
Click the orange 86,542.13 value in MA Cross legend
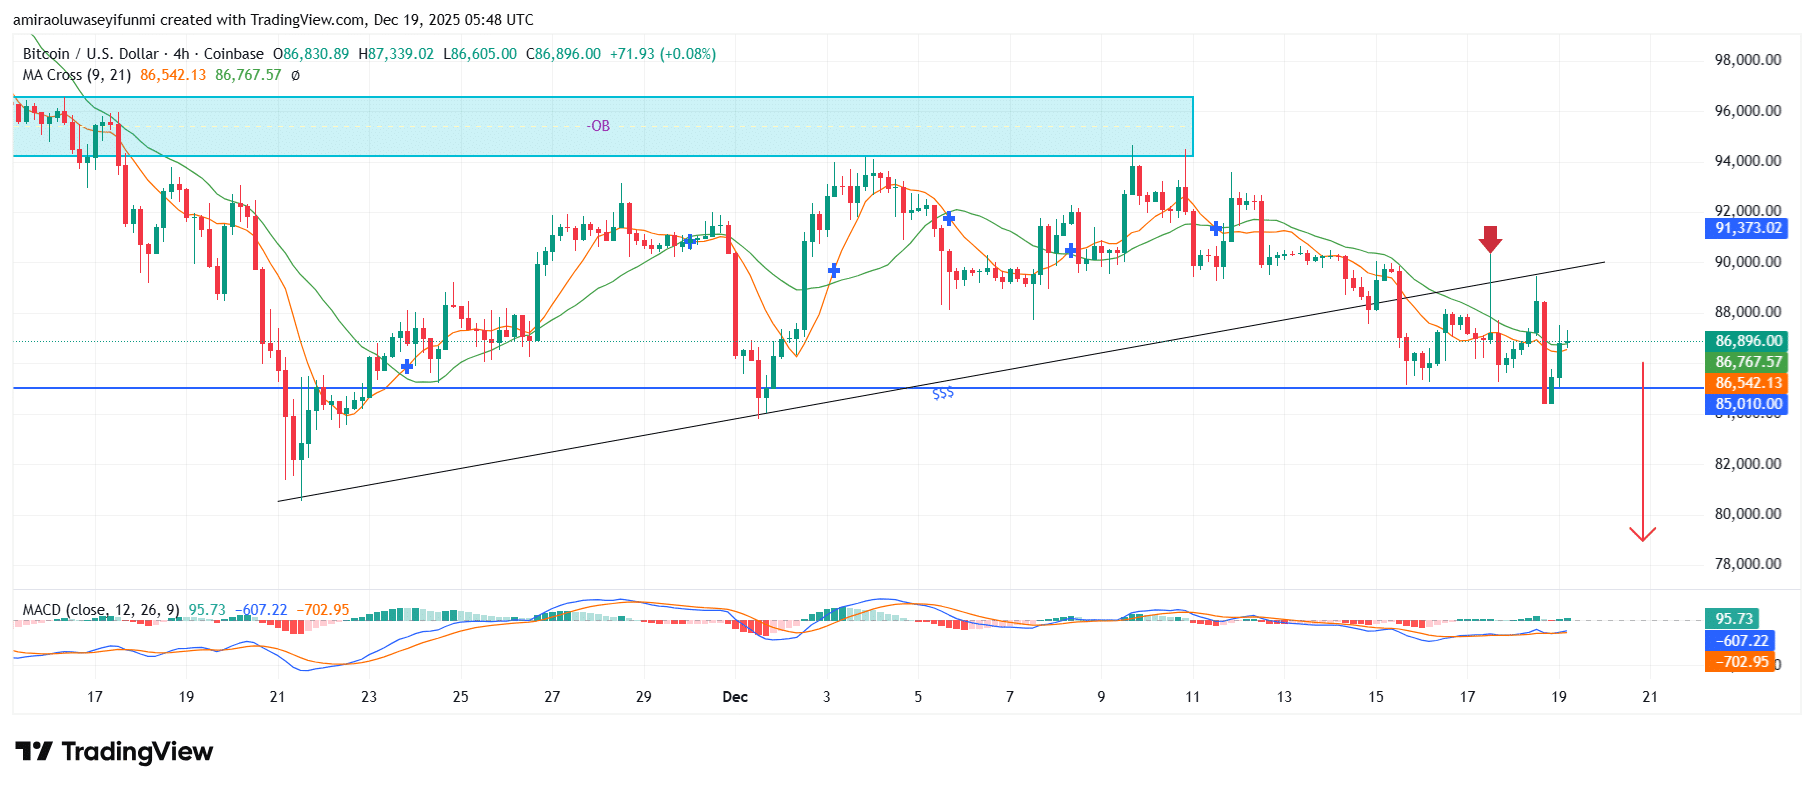click(173, 75)
